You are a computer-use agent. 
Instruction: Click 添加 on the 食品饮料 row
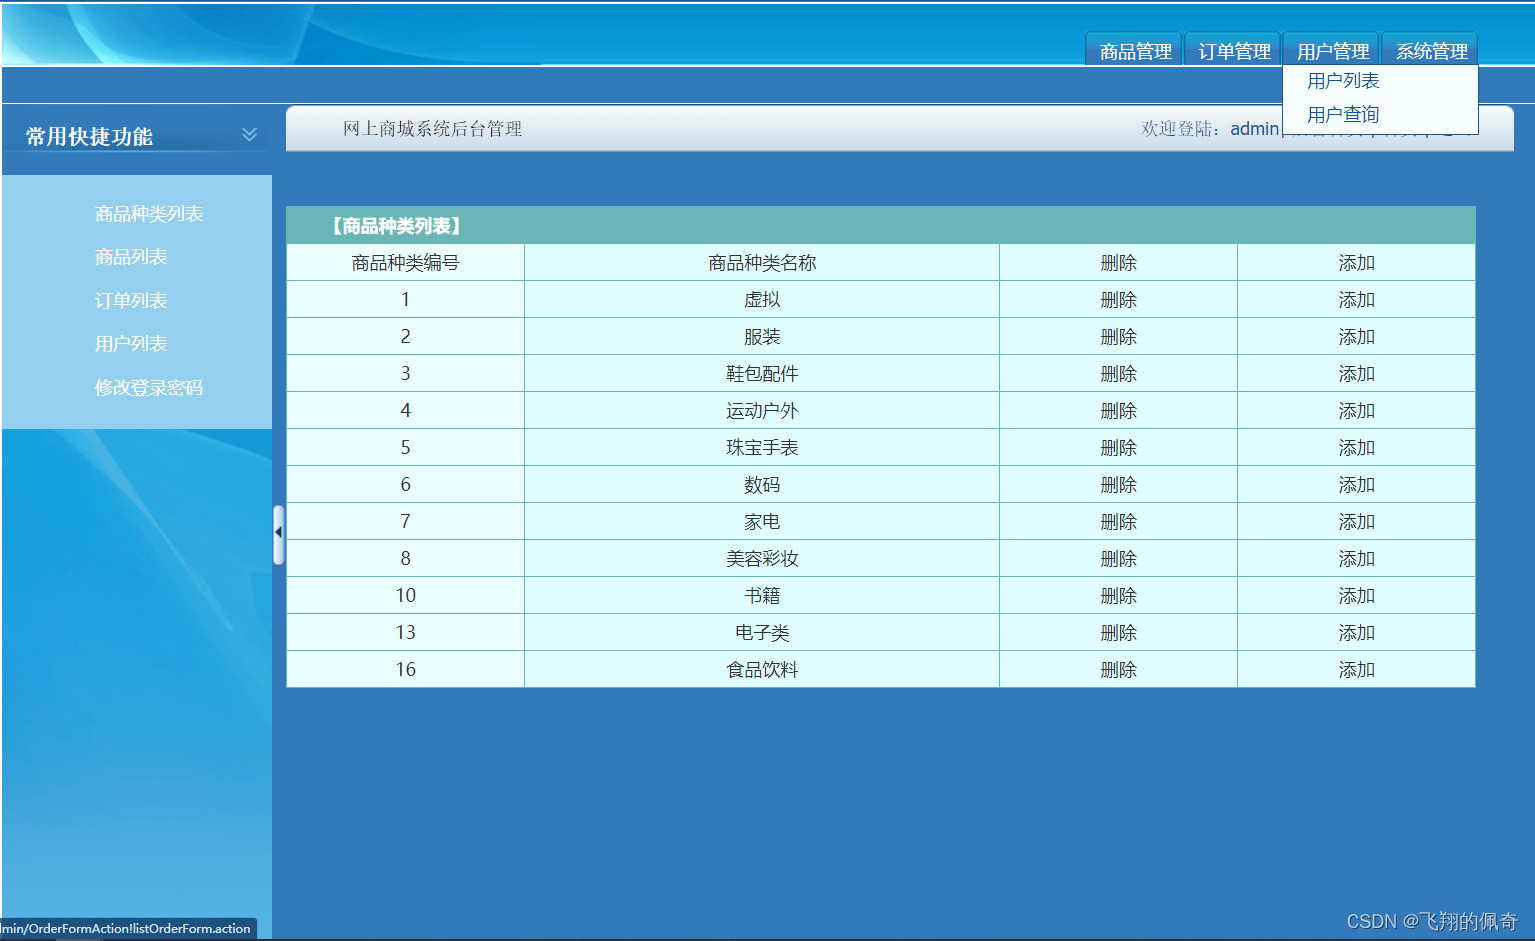click(x=1356, y=669)
